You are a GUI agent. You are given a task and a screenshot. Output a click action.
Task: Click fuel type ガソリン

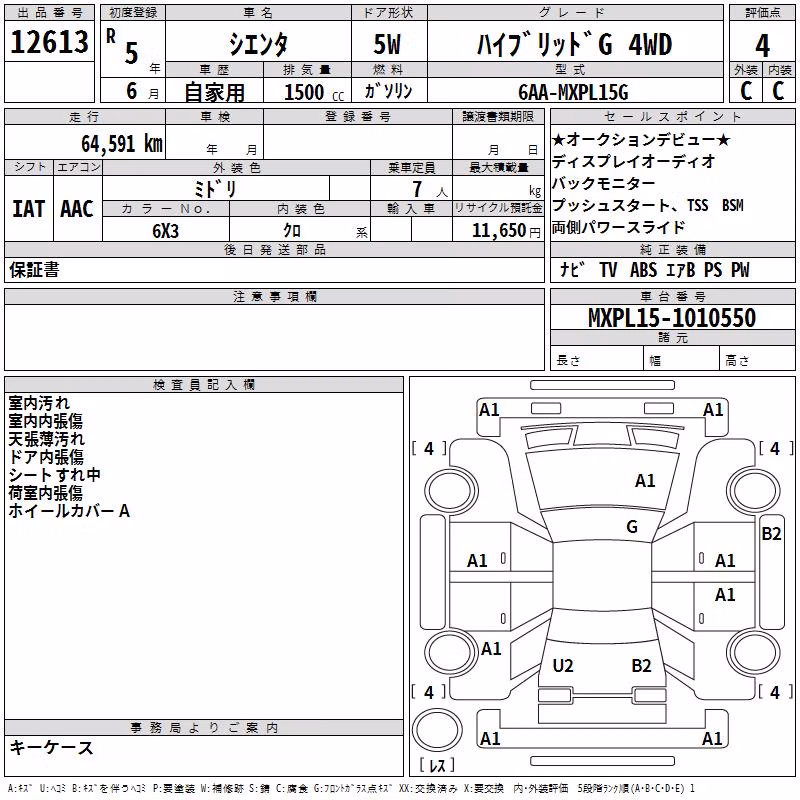pyautogui.click(x=388, y=91)
